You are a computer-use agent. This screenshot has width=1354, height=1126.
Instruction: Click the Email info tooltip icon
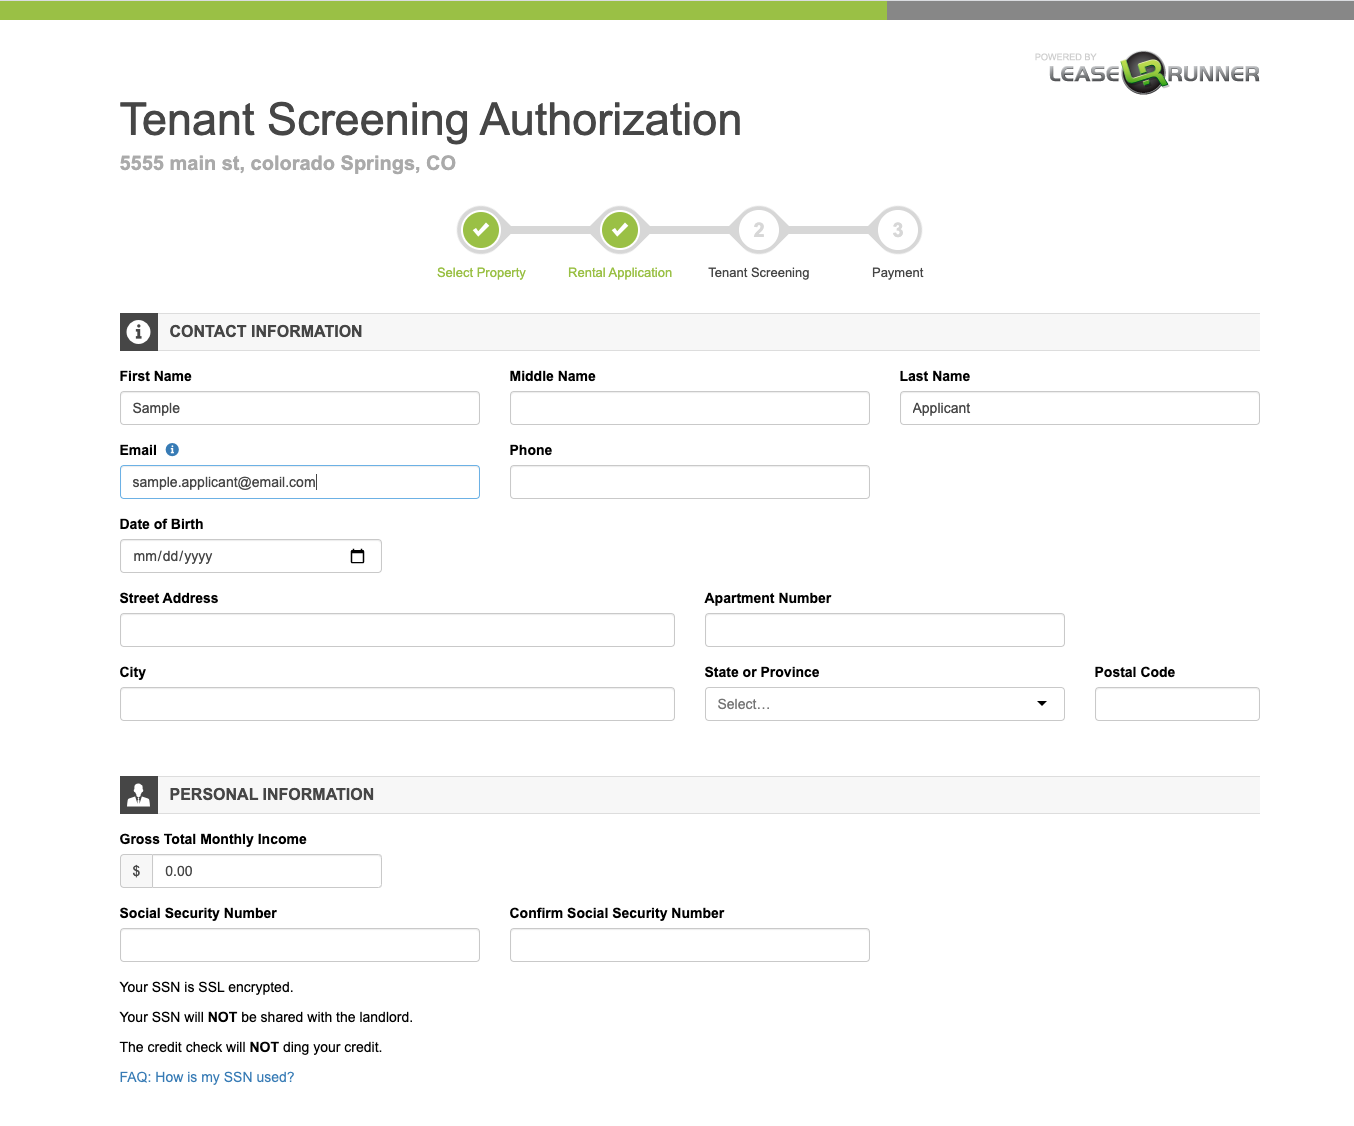click(172, 450)
